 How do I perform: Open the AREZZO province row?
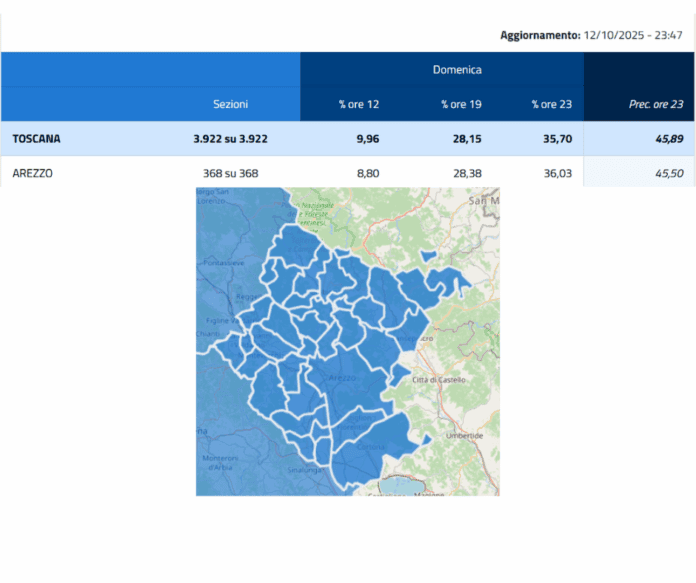pos(33,173)
